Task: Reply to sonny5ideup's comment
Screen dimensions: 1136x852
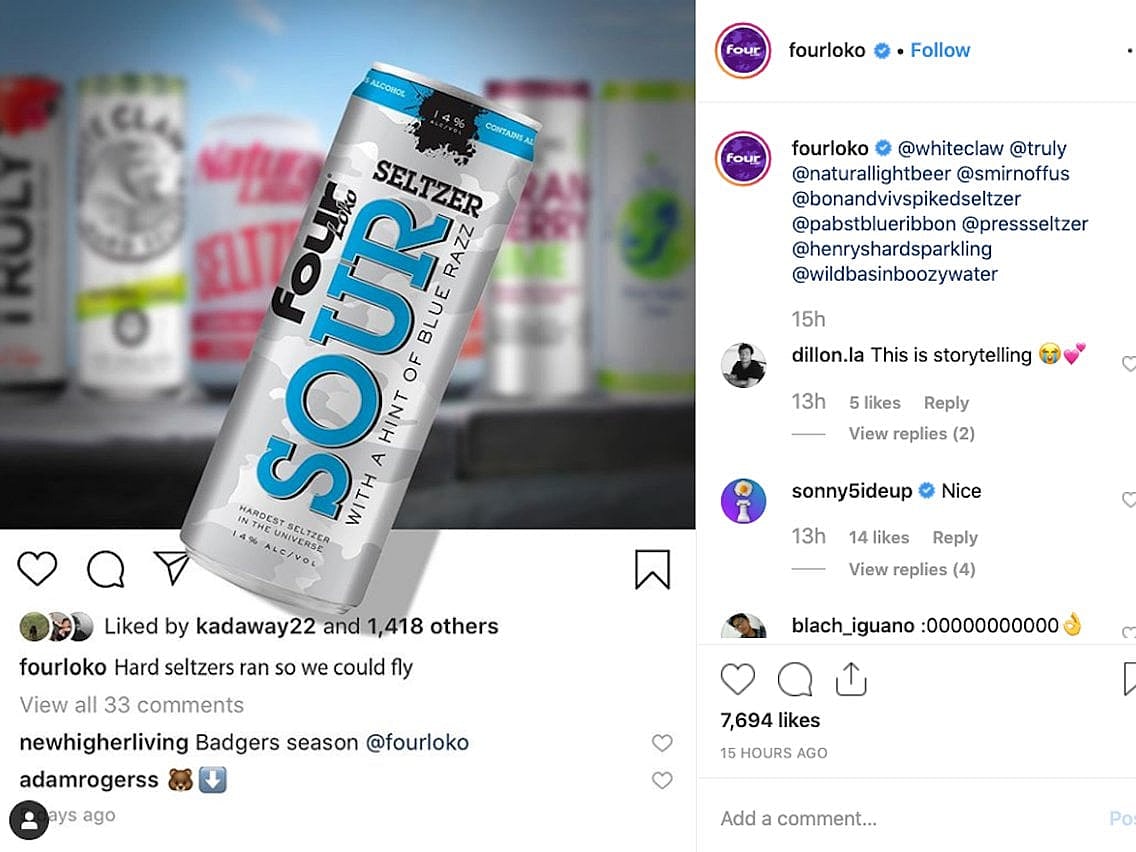Action: pyautogui.click(x=954, y=537)
